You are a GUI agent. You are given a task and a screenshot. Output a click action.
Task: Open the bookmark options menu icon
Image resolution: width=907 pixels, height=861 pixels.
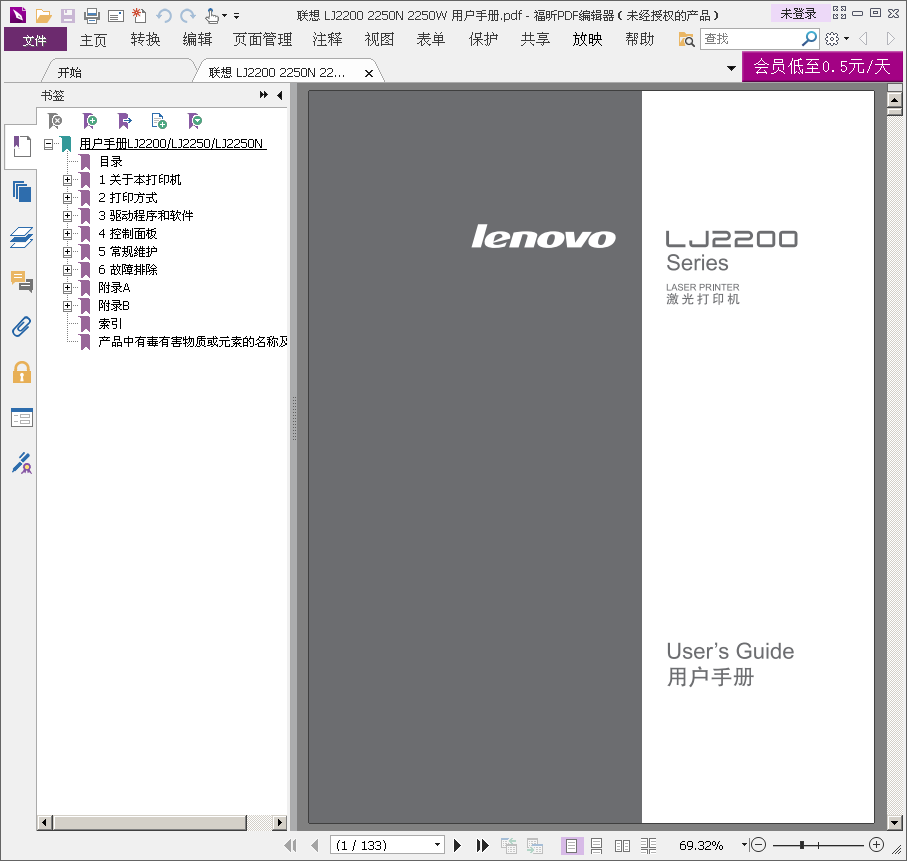[195, 121]
